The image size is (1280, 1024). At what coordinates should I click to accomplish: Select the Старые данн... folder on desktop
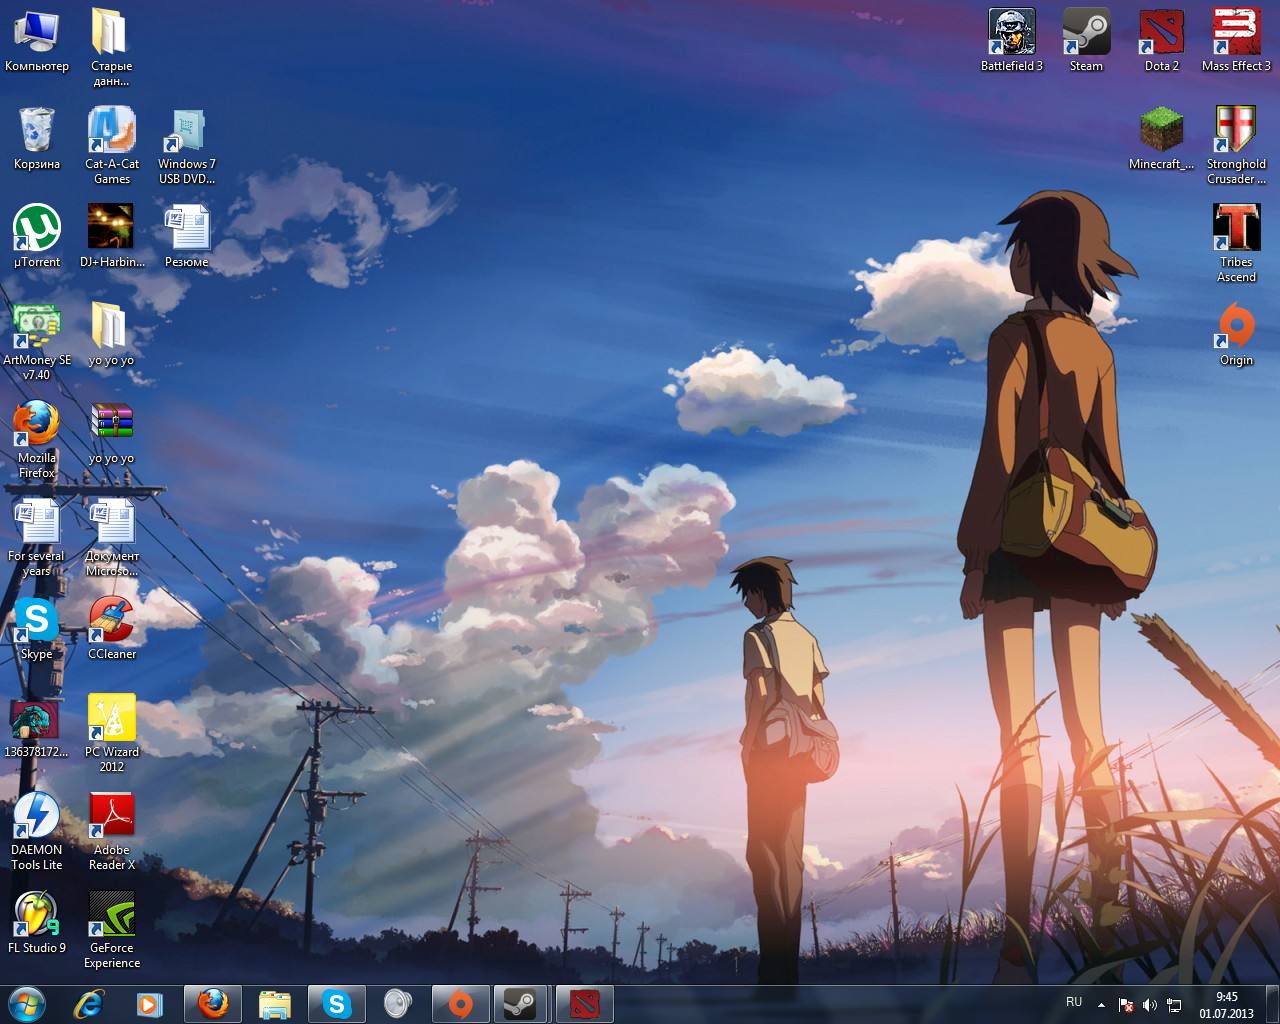pos(112,48)
